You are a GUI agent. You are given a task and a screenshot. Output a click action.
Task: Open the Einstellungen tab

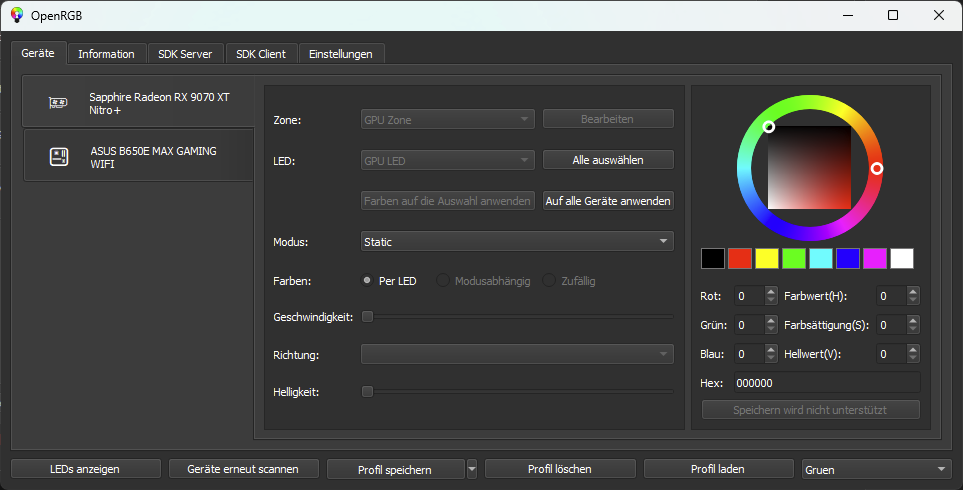pyautogui.click(x=341, y=54)
